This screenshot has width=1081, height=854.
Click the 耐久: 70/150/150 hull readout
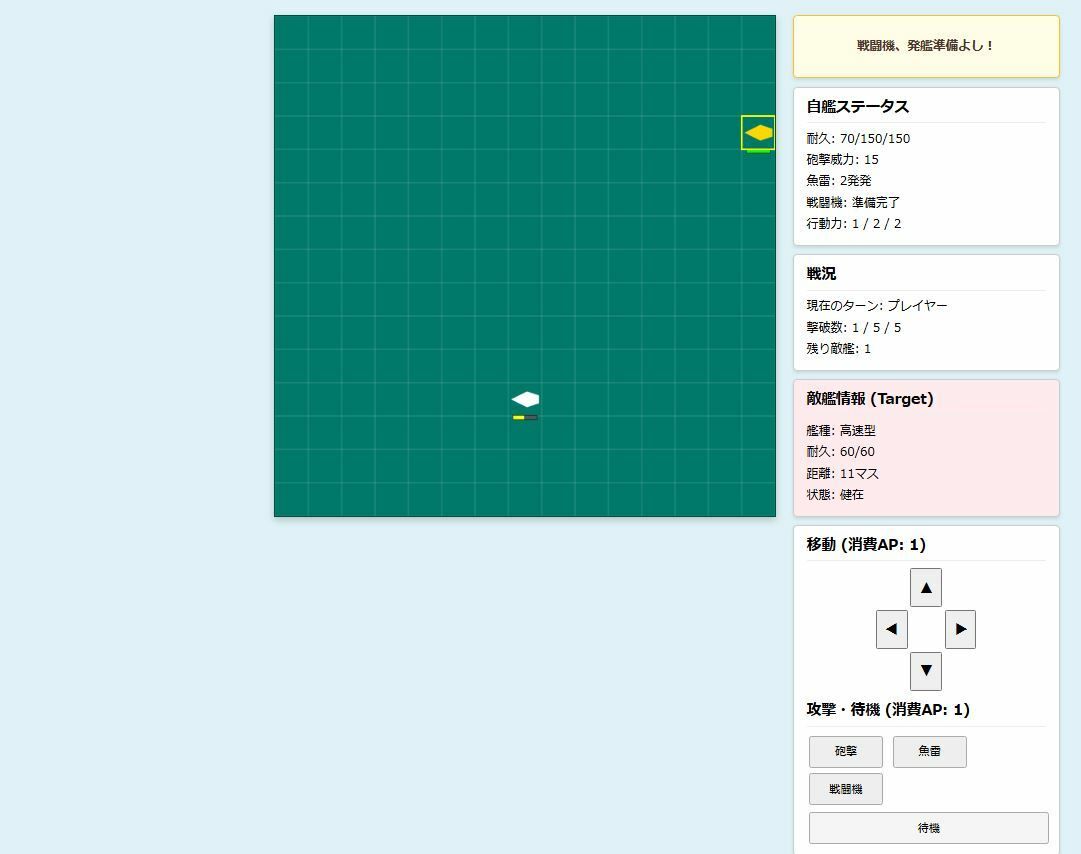click(858, 138)
